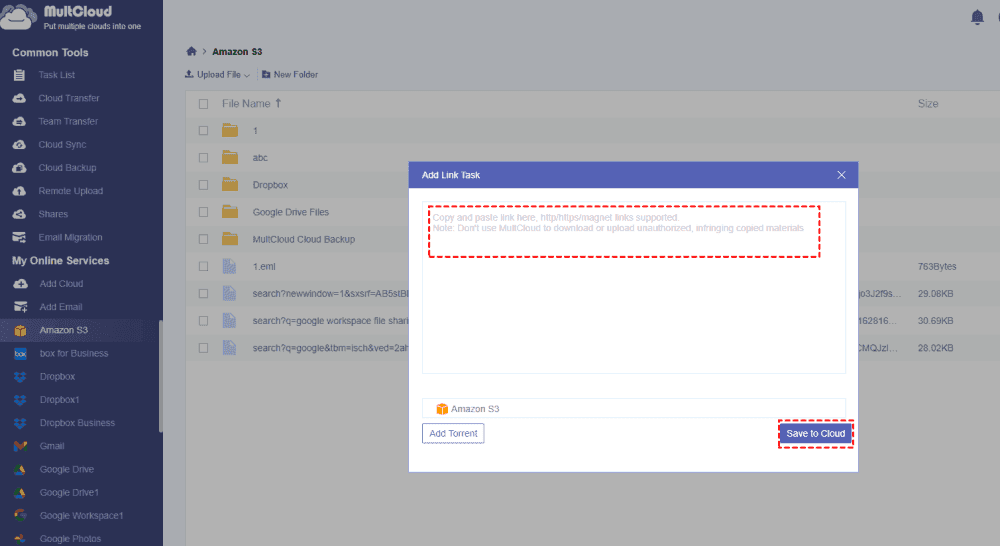Click the 30.69KB size value
The width and height of the screenshot is (1000, 546).
pos(936,321)
